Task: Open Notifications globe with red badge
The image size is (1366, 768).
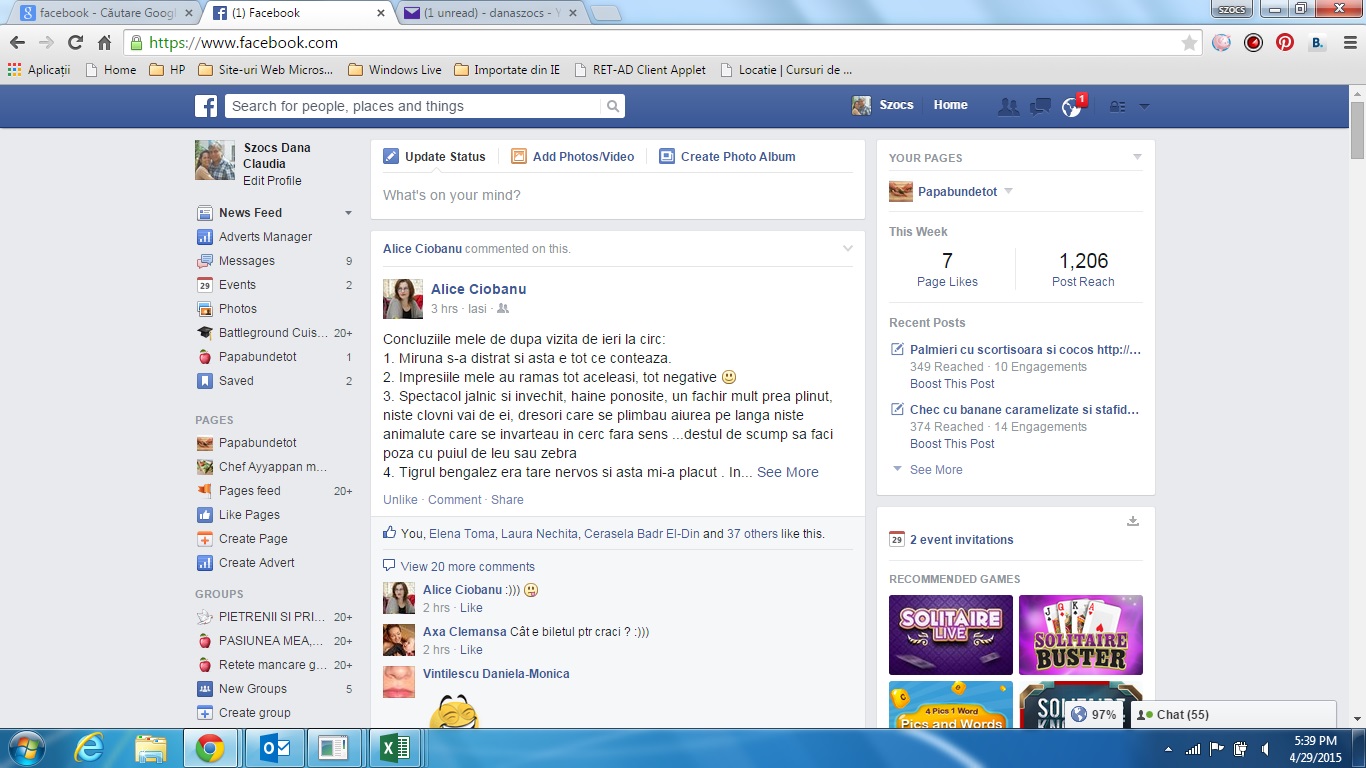Action: (x=1072, y=106)
